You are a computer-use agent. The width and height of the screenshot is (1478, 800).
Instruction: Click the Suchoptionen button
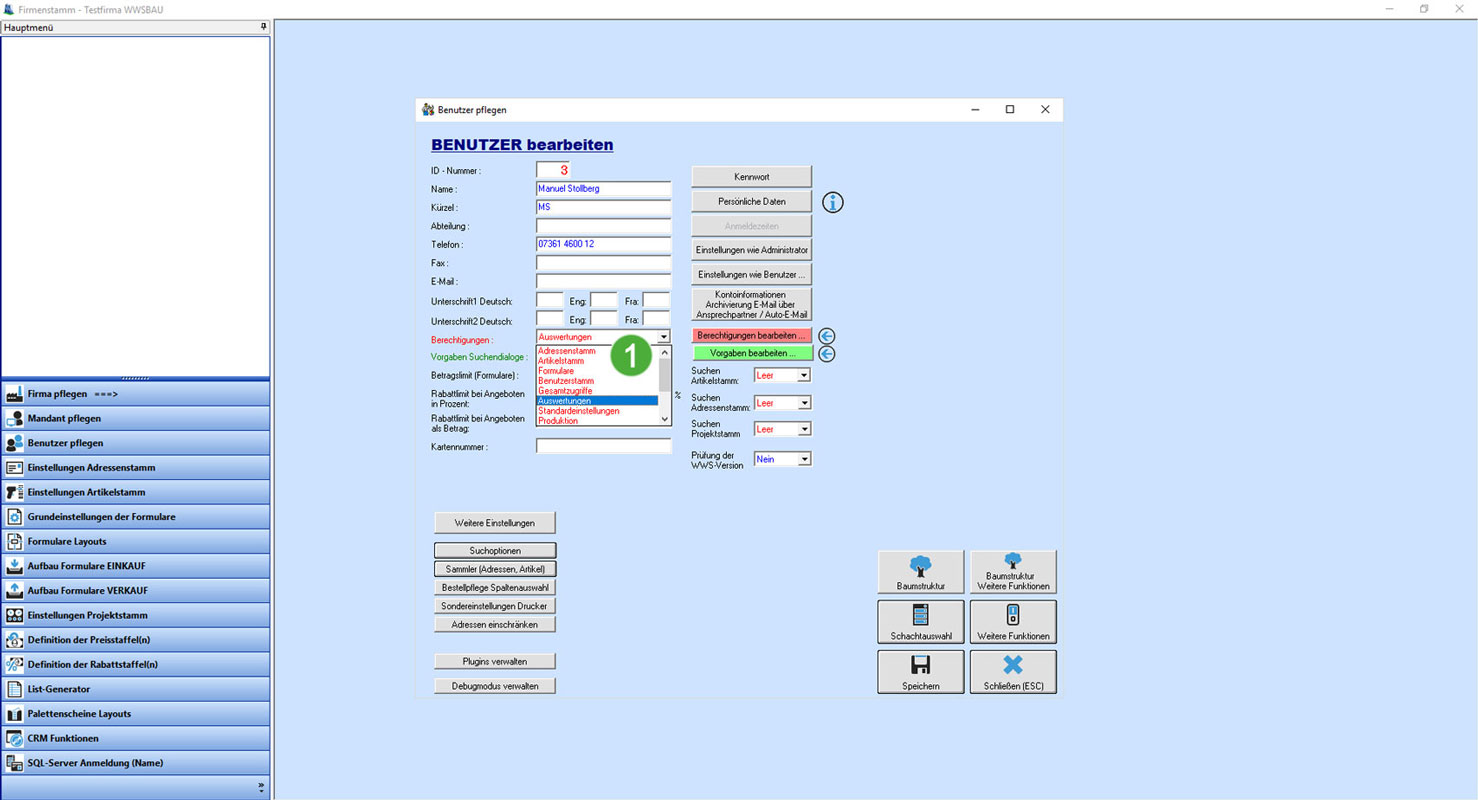495,550
